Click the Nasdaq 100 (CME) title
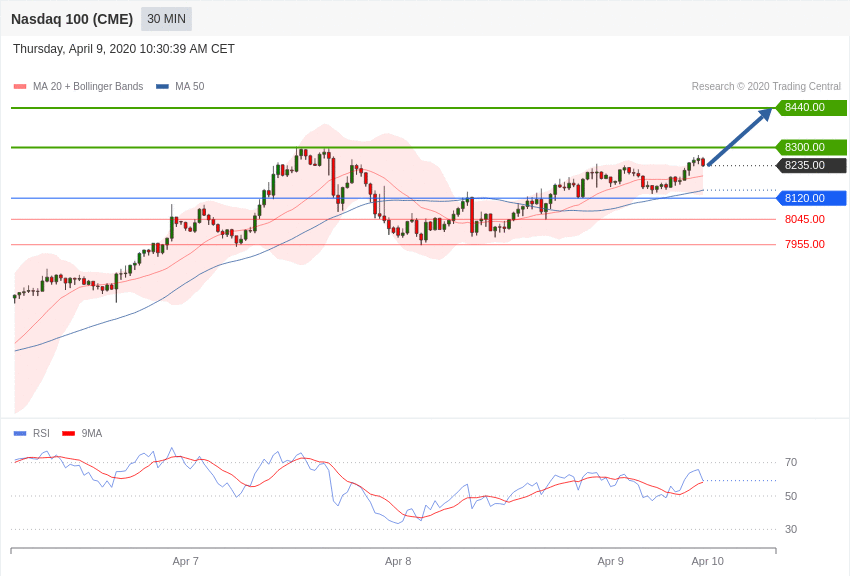The width and height of the screenshot is (850, 576). tap(72, 19)
